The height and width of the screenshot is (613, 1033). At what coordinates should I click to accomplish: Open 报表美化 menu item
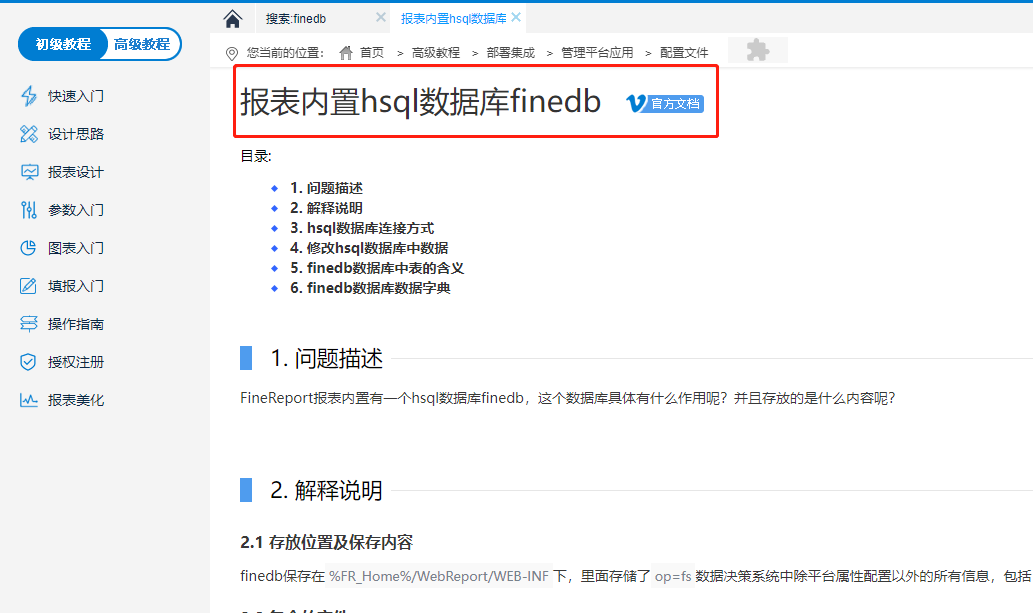(x=76, y=400)
